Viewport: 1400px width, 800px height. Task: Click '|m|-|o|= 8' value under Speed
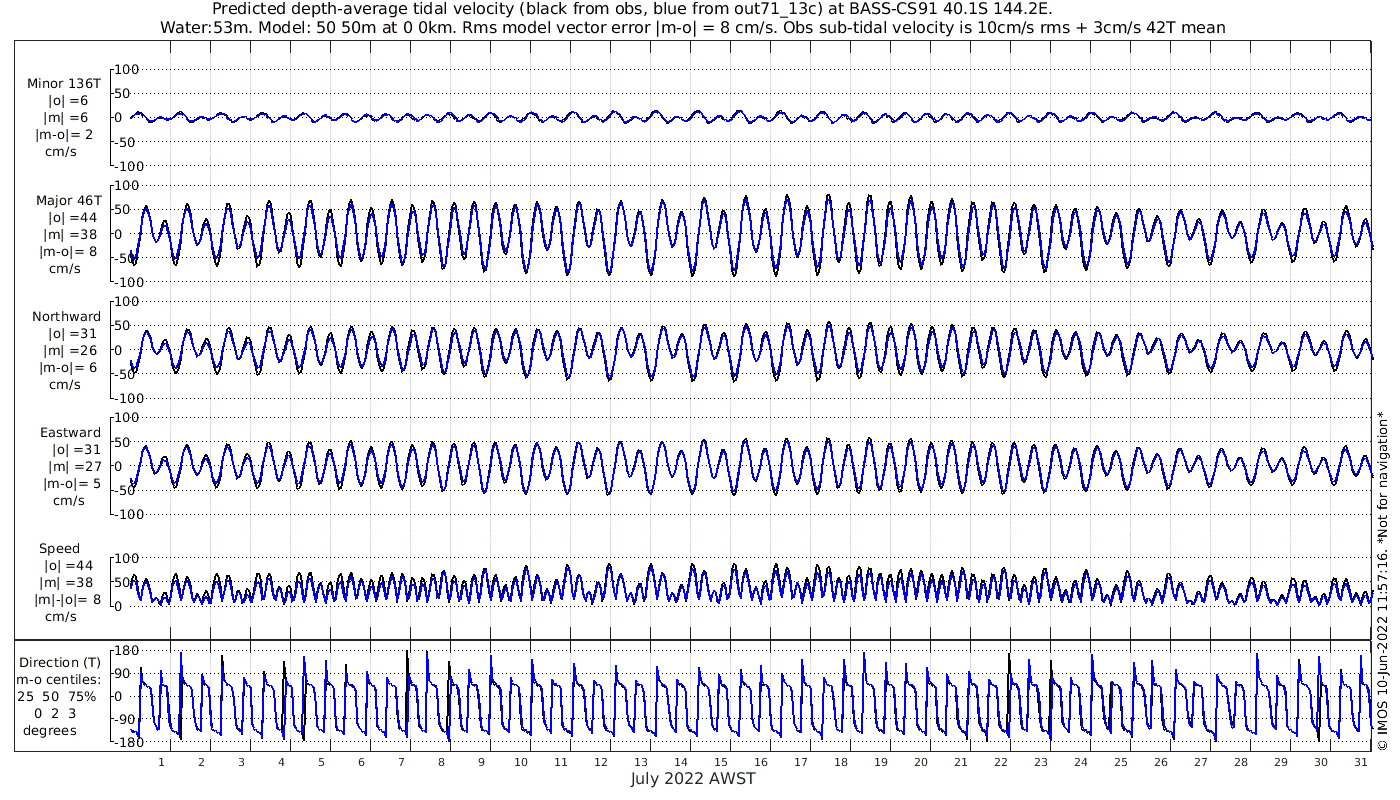[x=68, y=600]
